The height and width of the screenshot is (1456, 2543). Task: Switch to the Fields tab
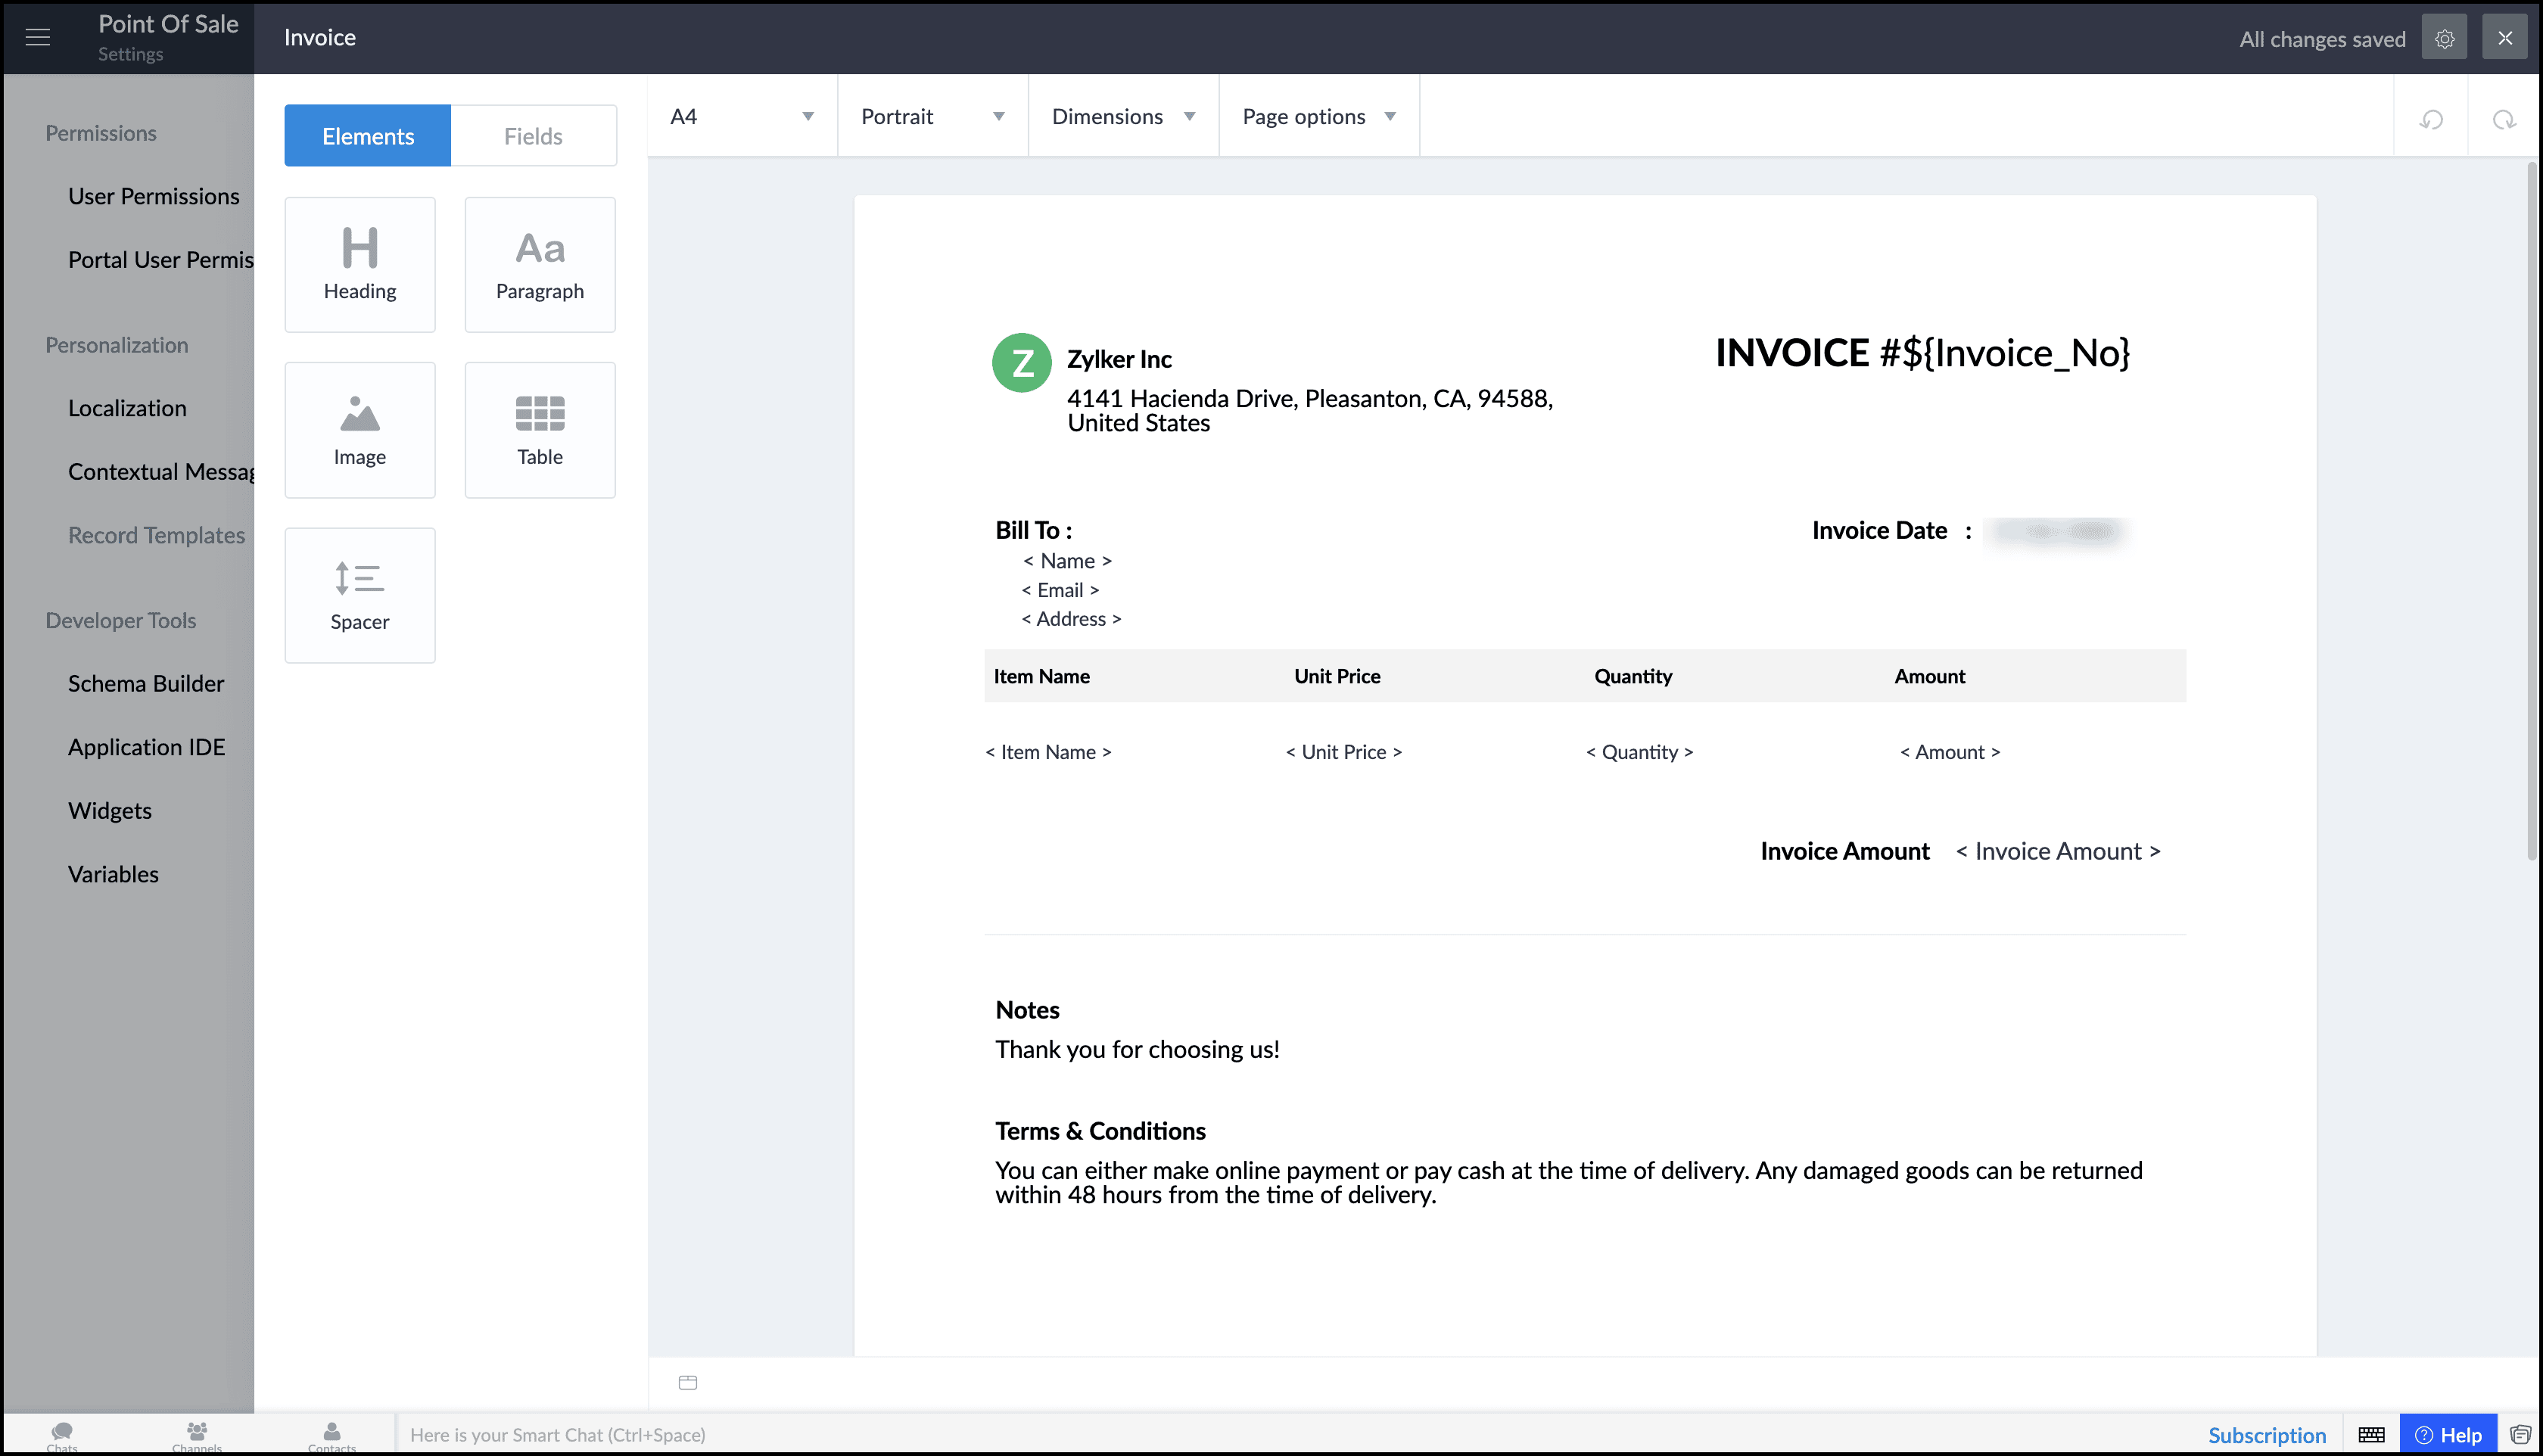(533, 136)
